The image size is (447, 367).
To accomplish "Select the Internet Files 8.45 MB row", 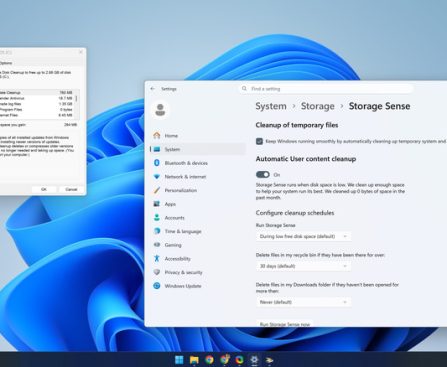I will tap(37, 115).
